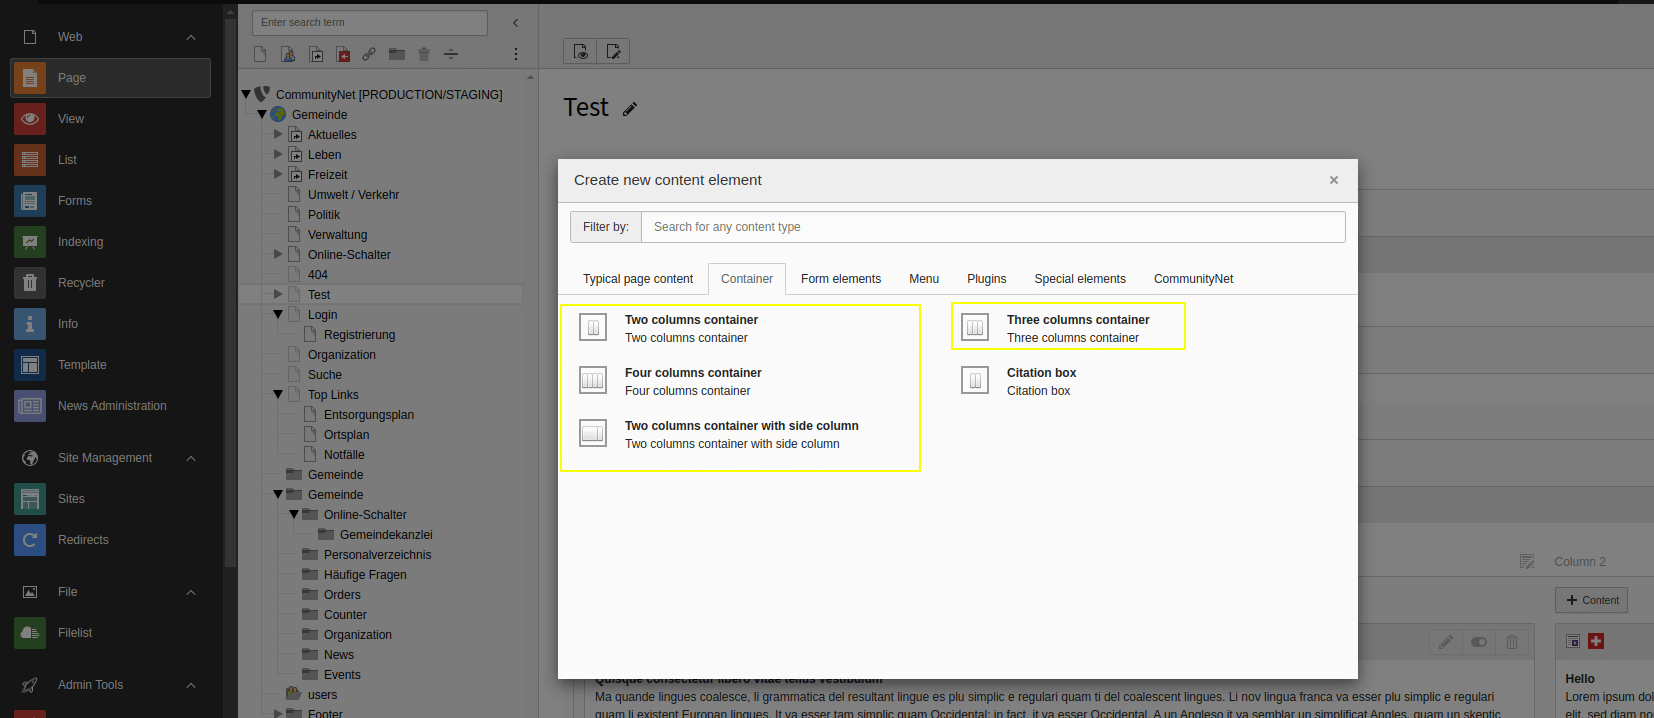The image size is (1654, 718).
Task: Collapse the Login tree node
Action: (278, 314)
